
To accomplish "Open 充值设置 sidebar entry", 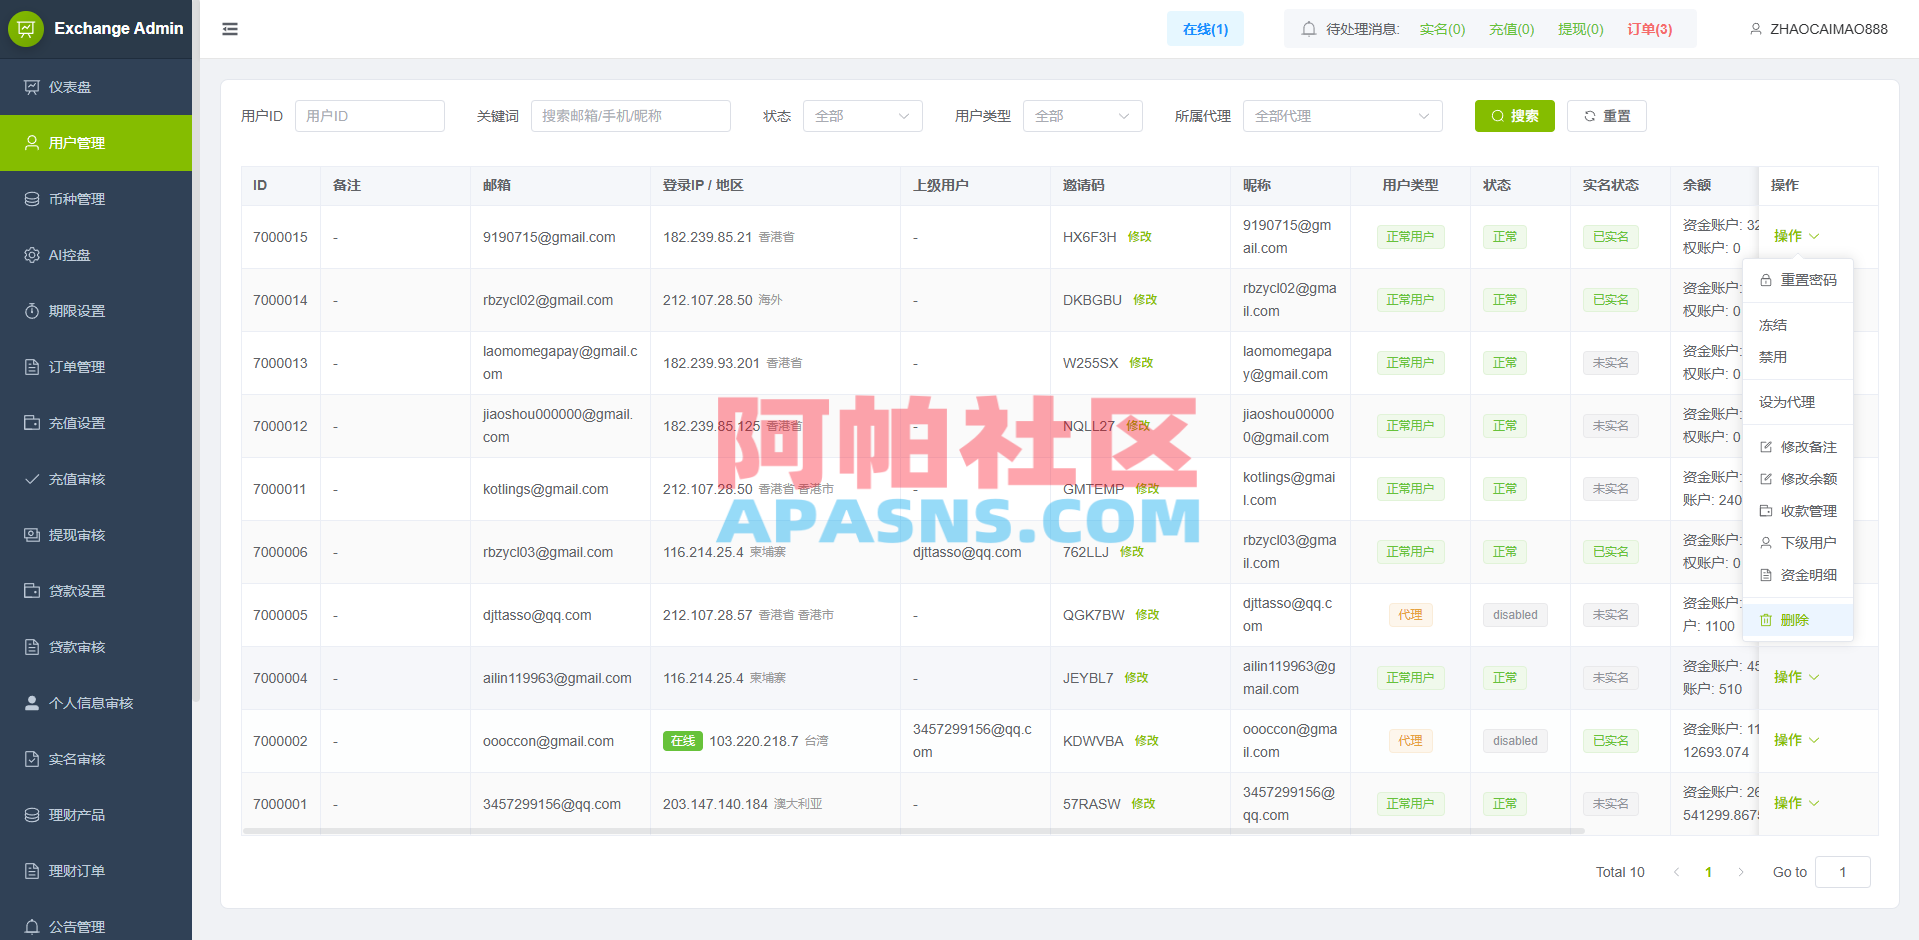I will (x=96, y=423).
